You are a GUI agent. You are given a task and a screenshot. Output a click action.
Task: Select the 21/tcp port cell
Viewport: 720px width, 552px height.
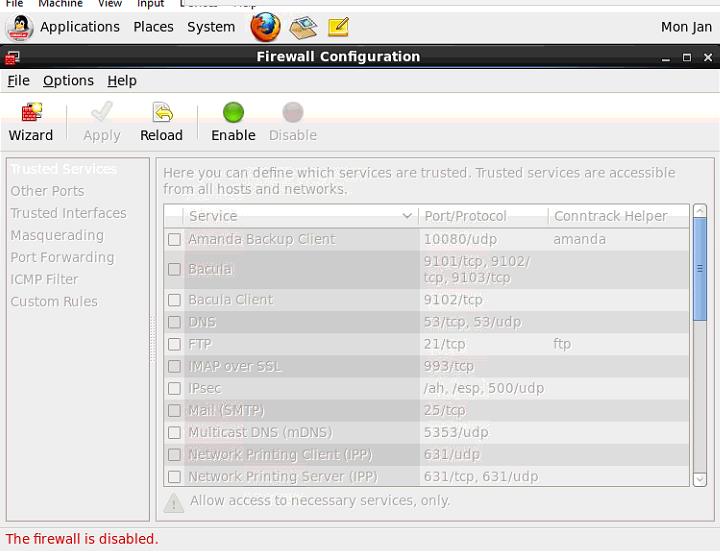coord(444,344)
